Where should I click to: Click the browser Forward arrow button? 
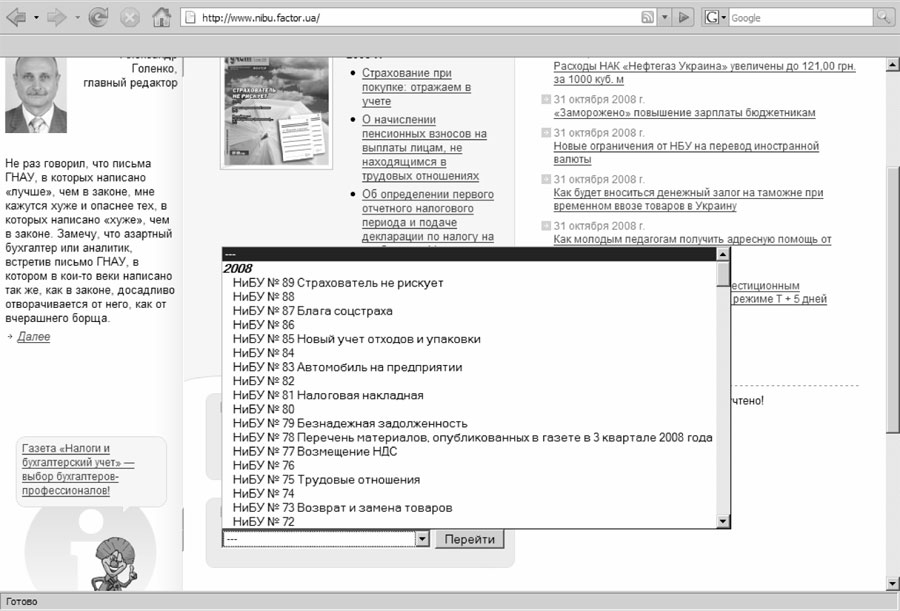57,17
